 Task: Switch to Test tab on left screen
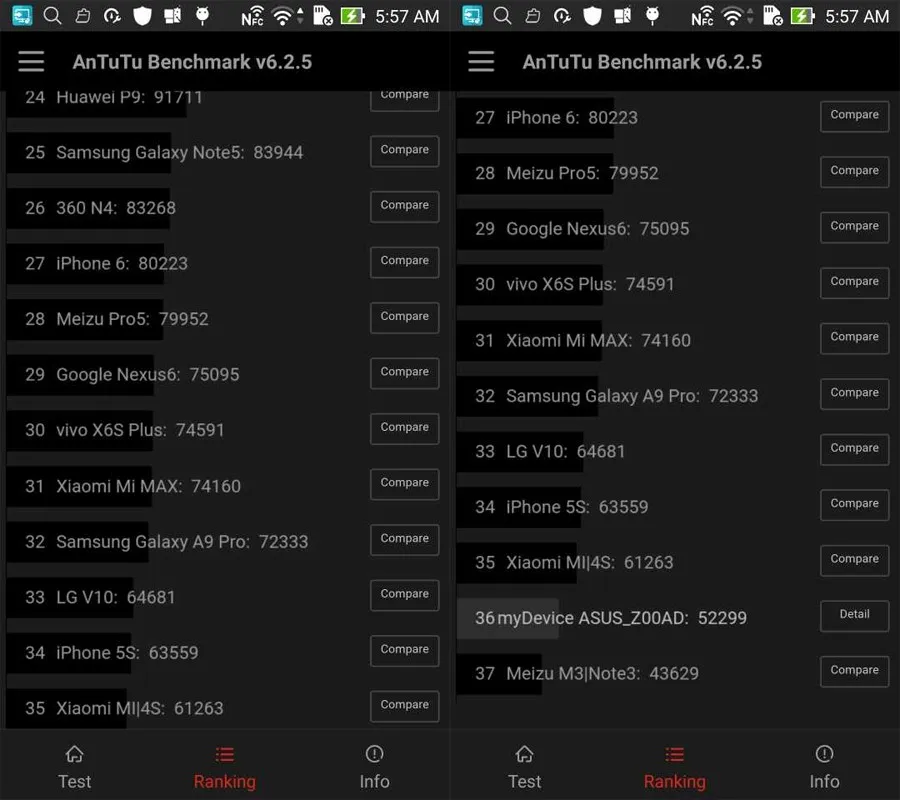[x=75, y=781]
